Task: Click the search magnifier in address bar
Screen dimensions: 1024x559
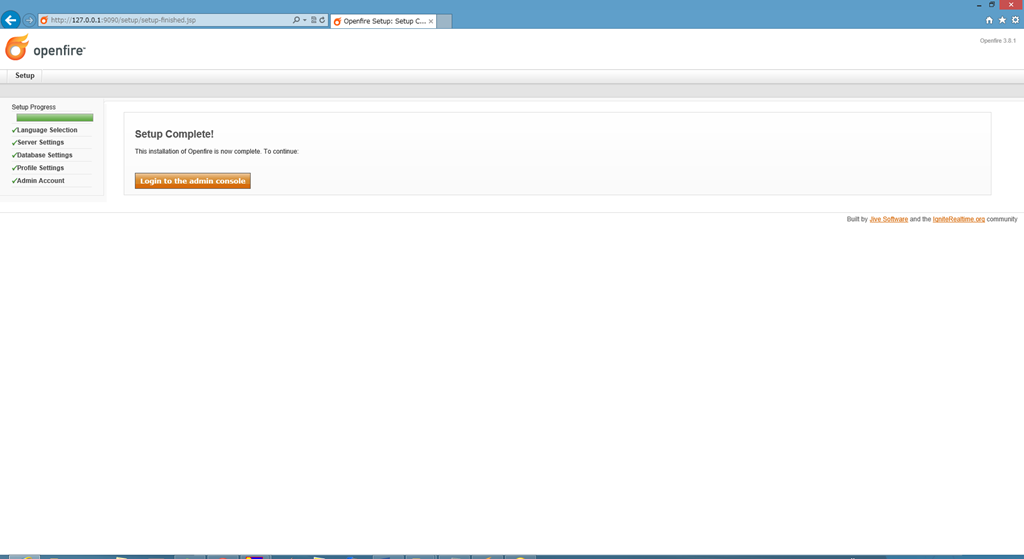Action: [296, 20]
